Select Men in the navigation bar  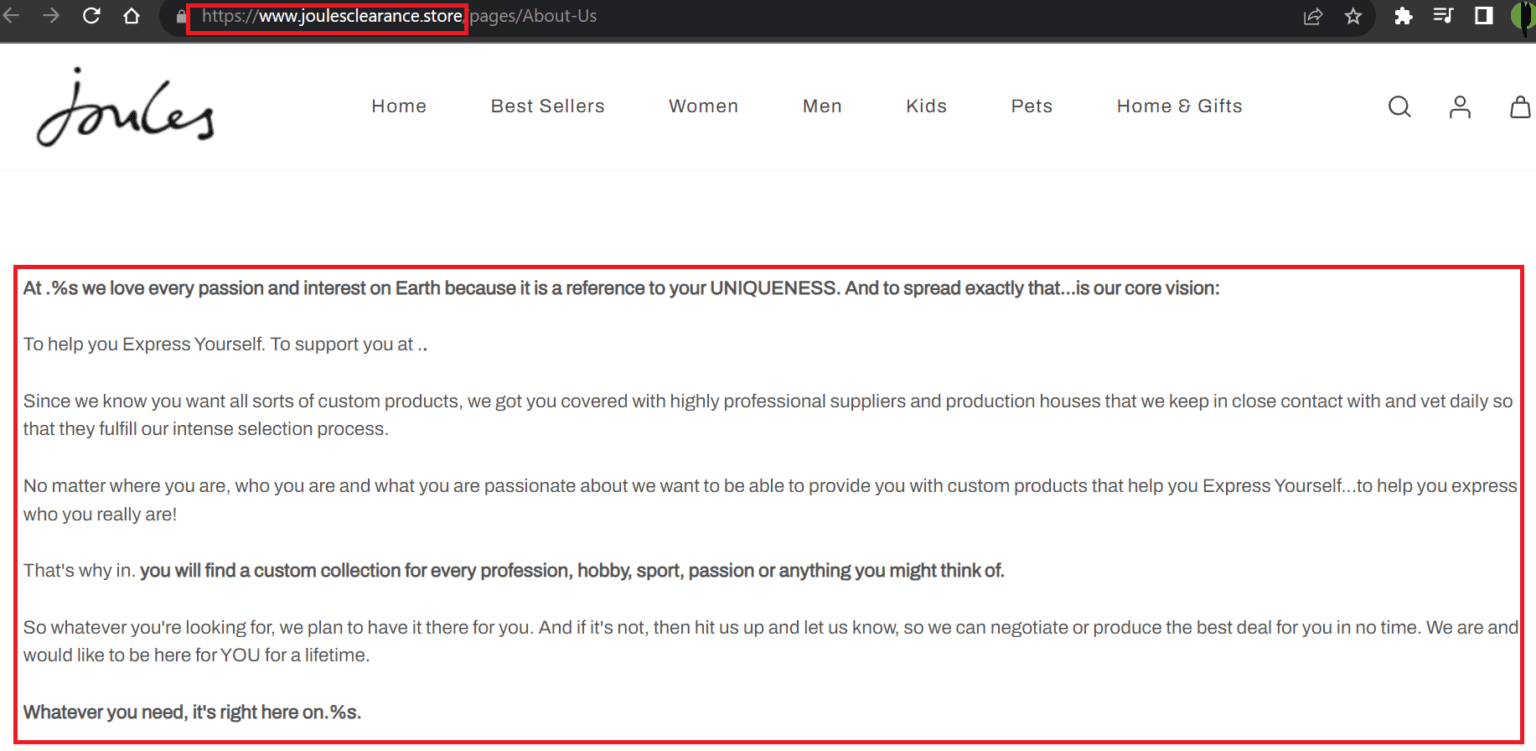tap(822, 106)
